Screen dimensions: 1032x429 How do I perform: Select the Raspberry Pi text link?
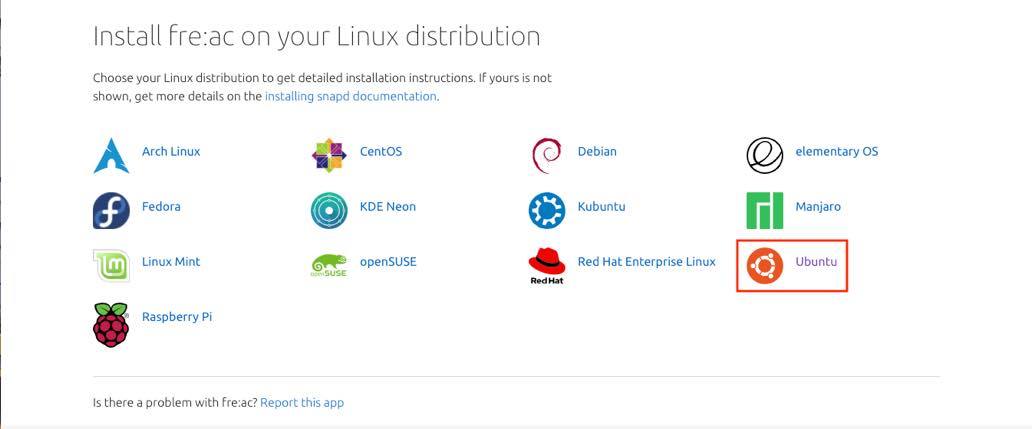(x=177, y=317)
